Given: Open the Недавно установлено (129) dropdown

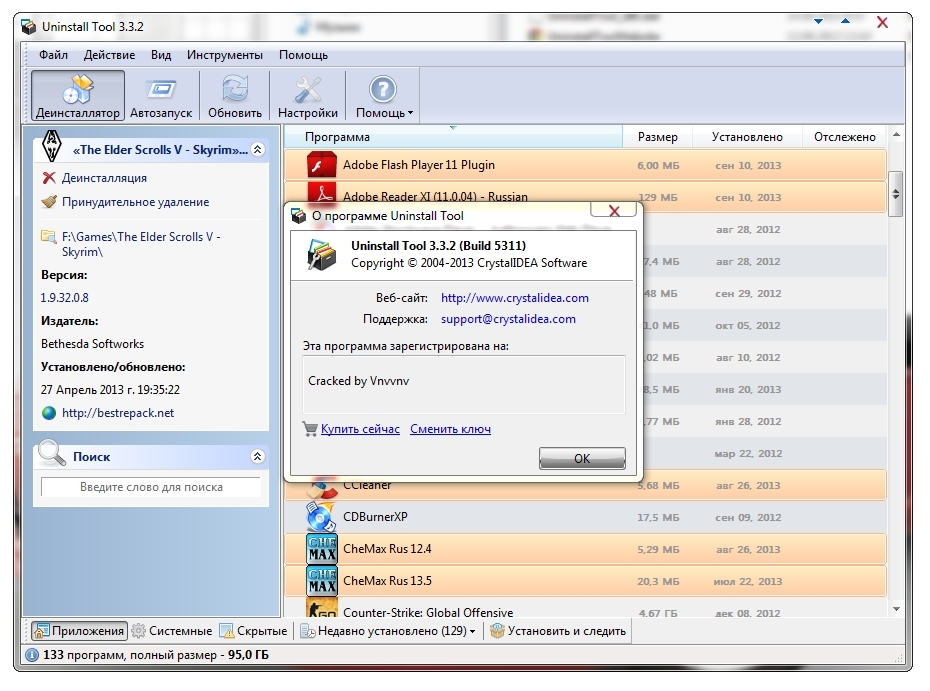Looking at the screenshot, I should [388, 631].
